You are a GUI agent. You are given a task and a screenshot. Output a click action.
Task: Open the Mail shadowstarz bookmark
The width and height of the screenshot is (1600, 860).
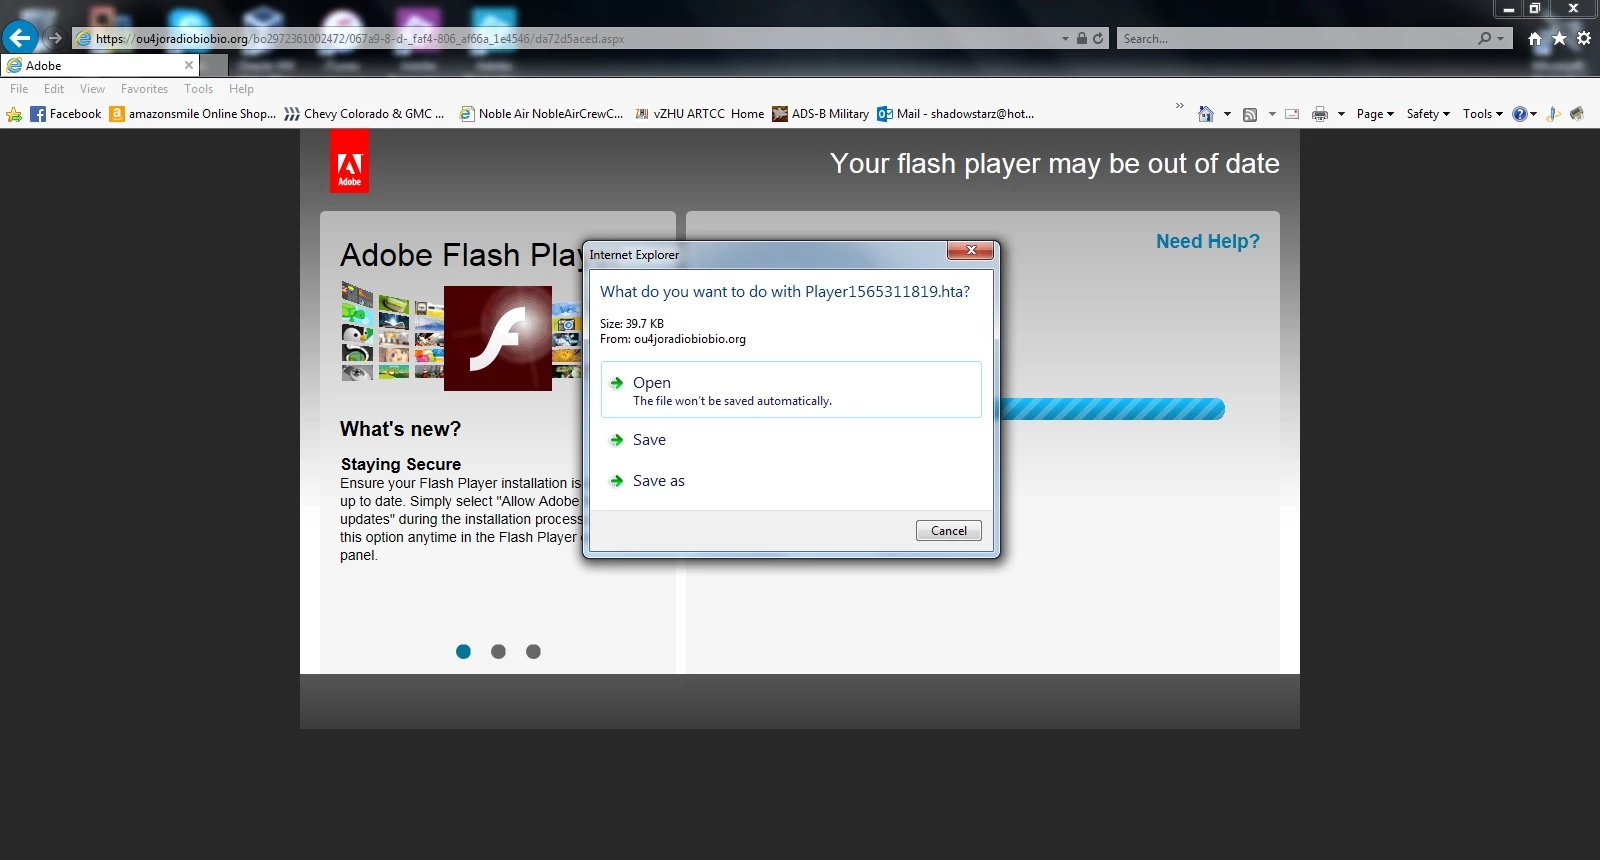tap(956, 114)
